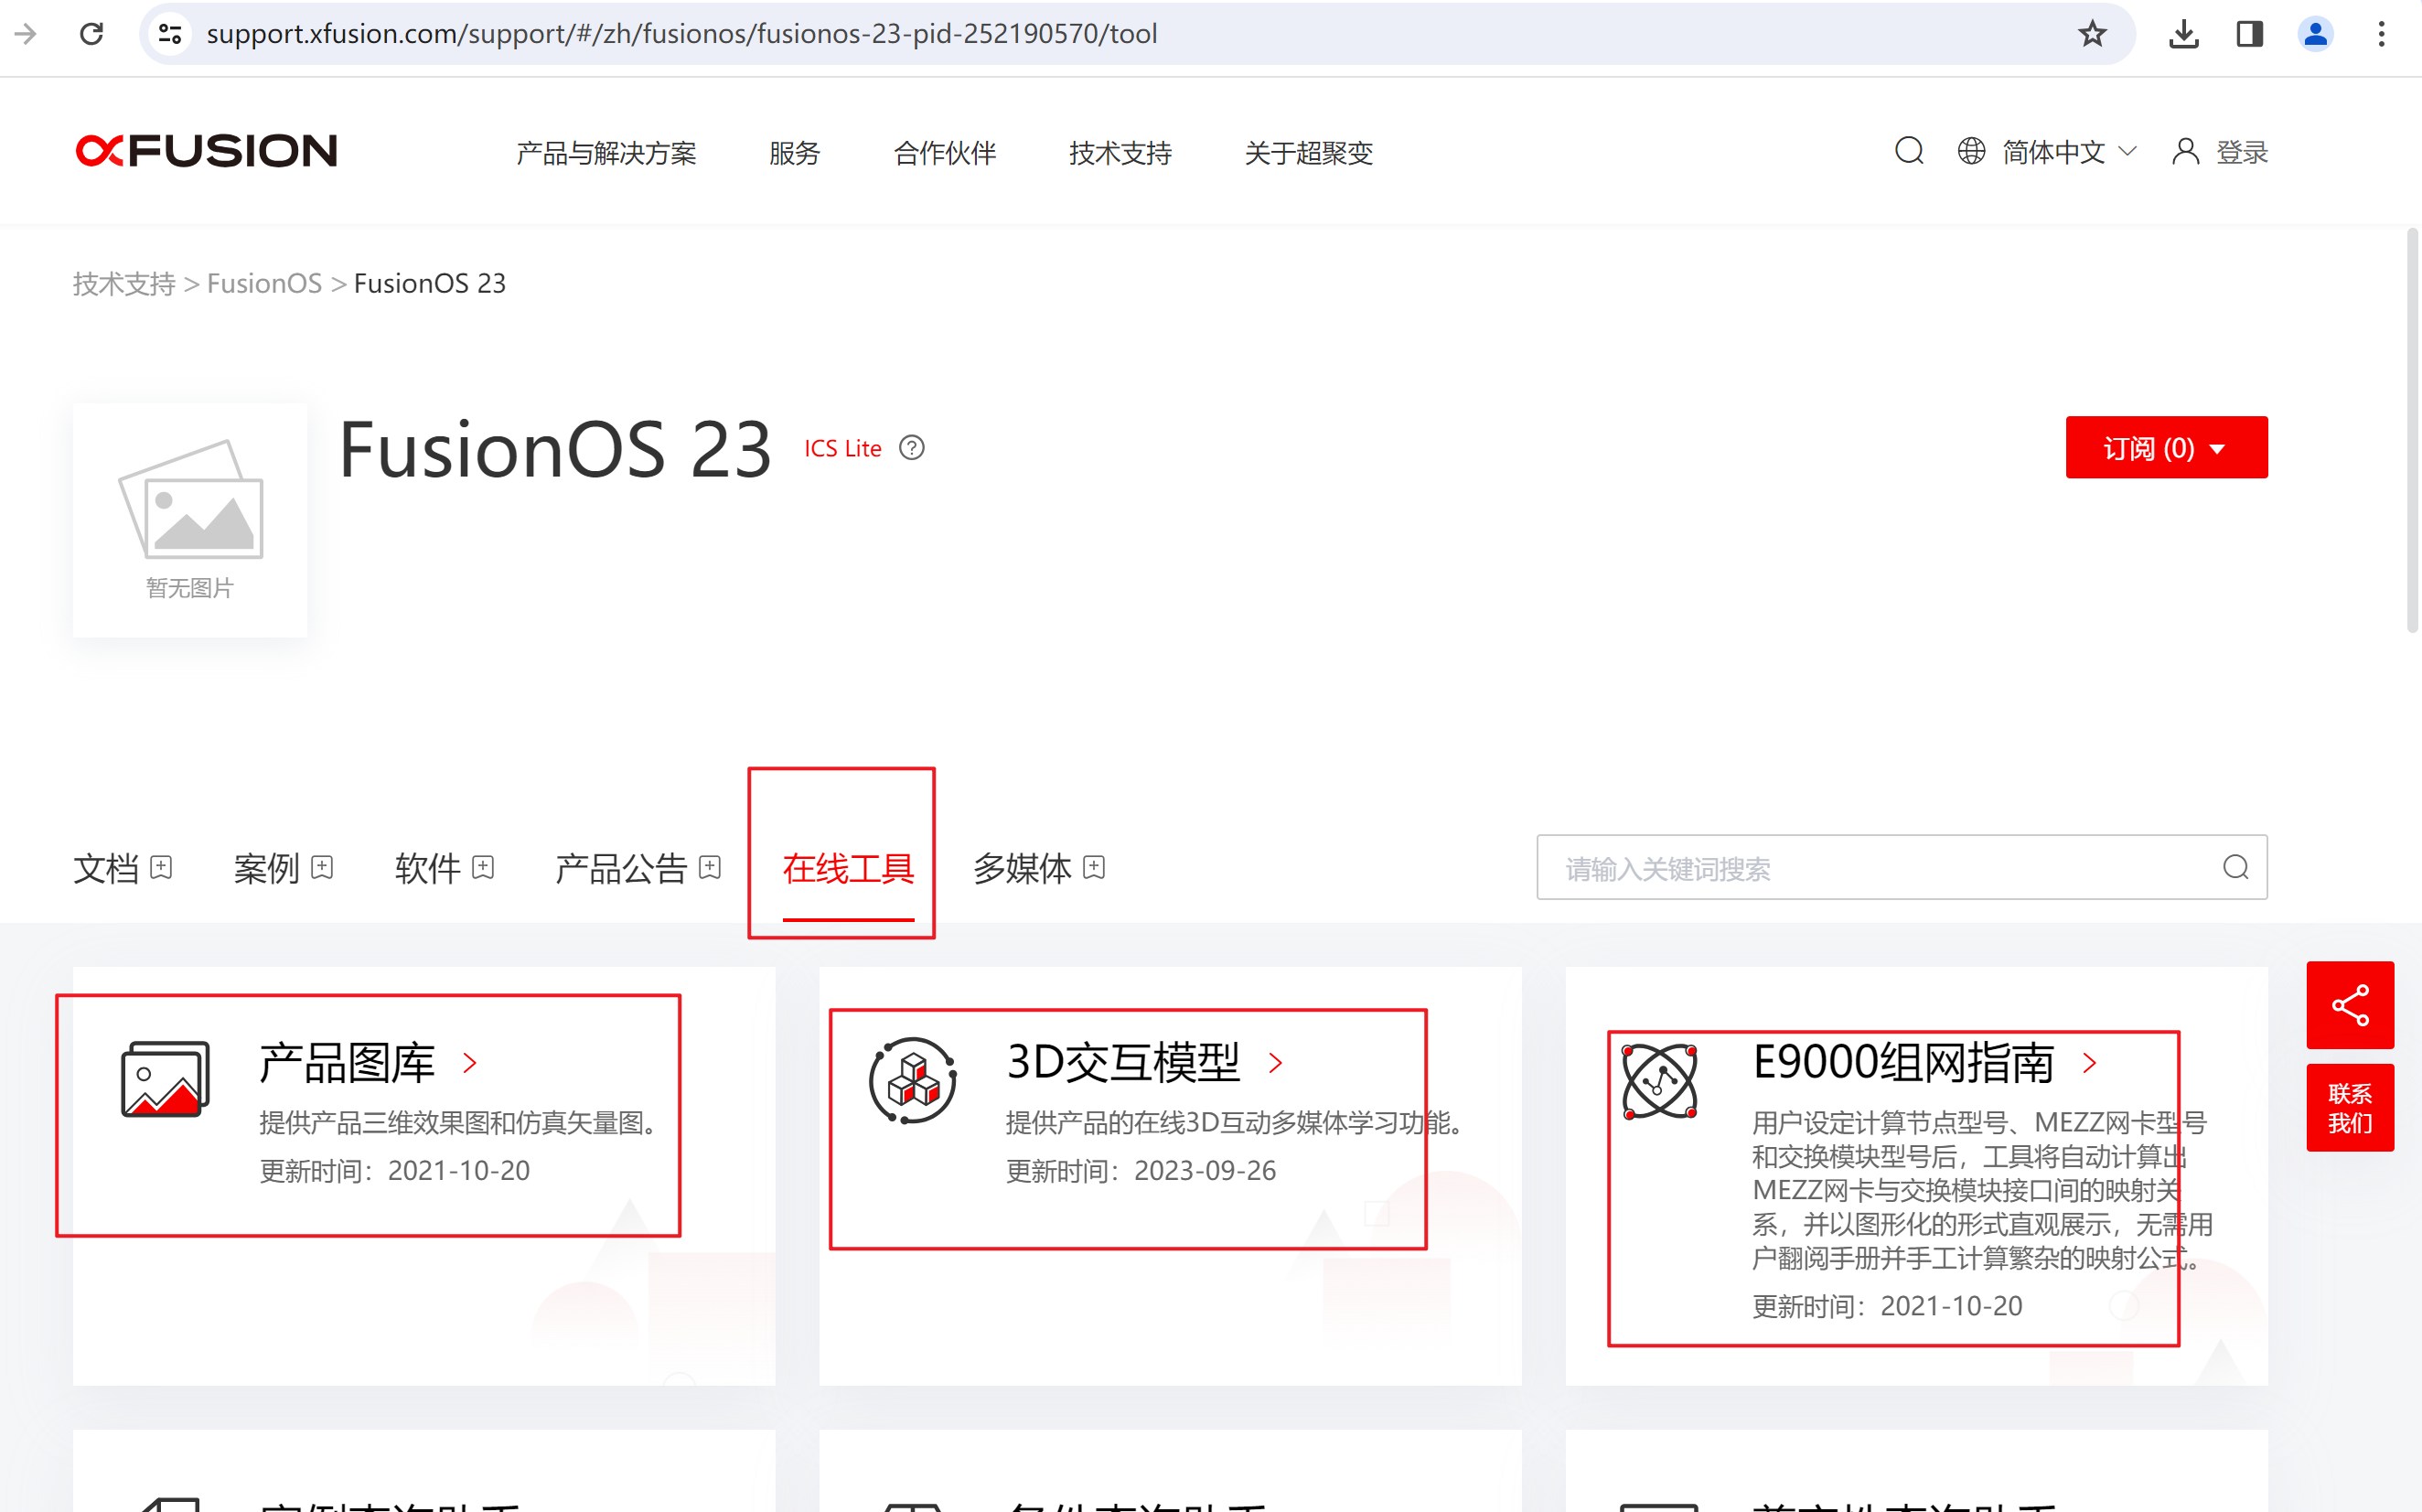Click the 产品图库 gallery icon
Screen dimensions: 2422x1512
click(x=165, y=1080)
